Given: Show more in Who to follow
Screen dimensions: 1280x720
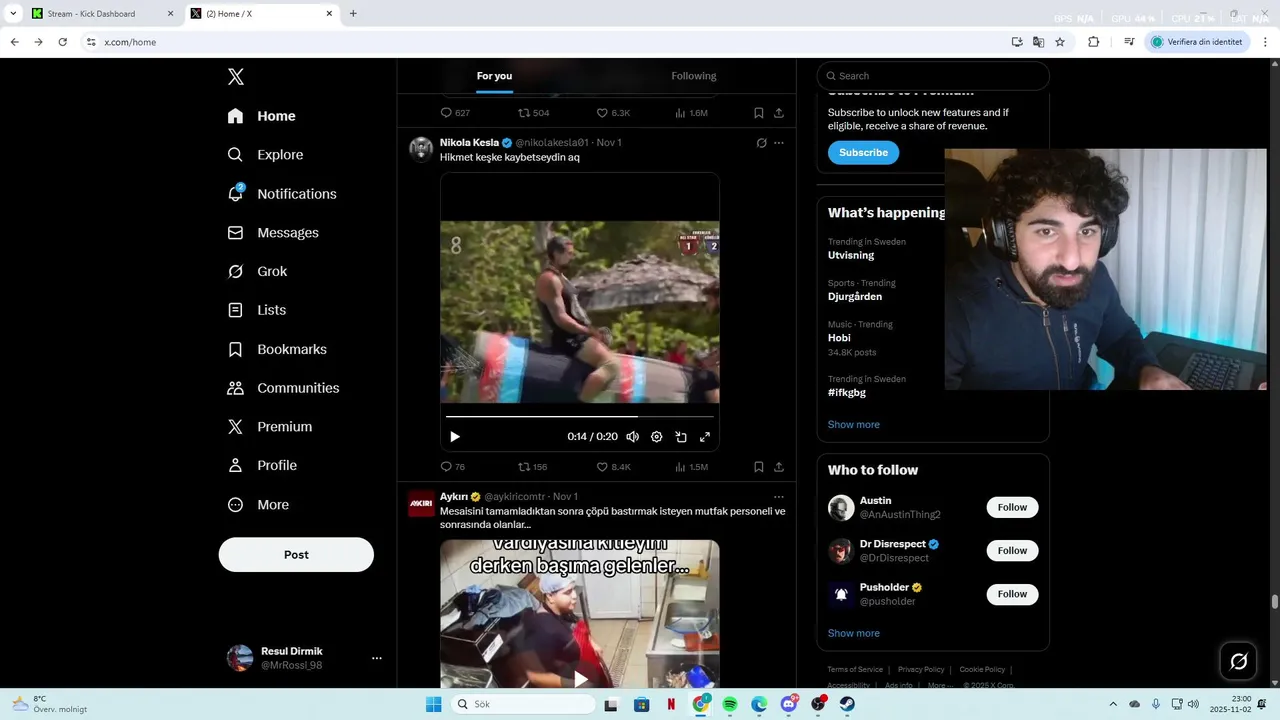Looking at the screenshot, I should [854, 634].
